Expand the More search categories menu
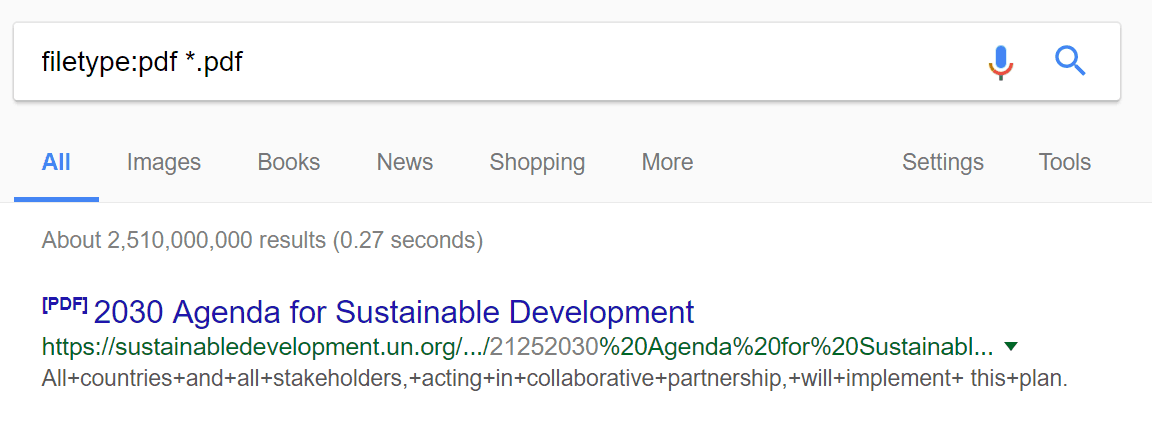 point(667,162)
